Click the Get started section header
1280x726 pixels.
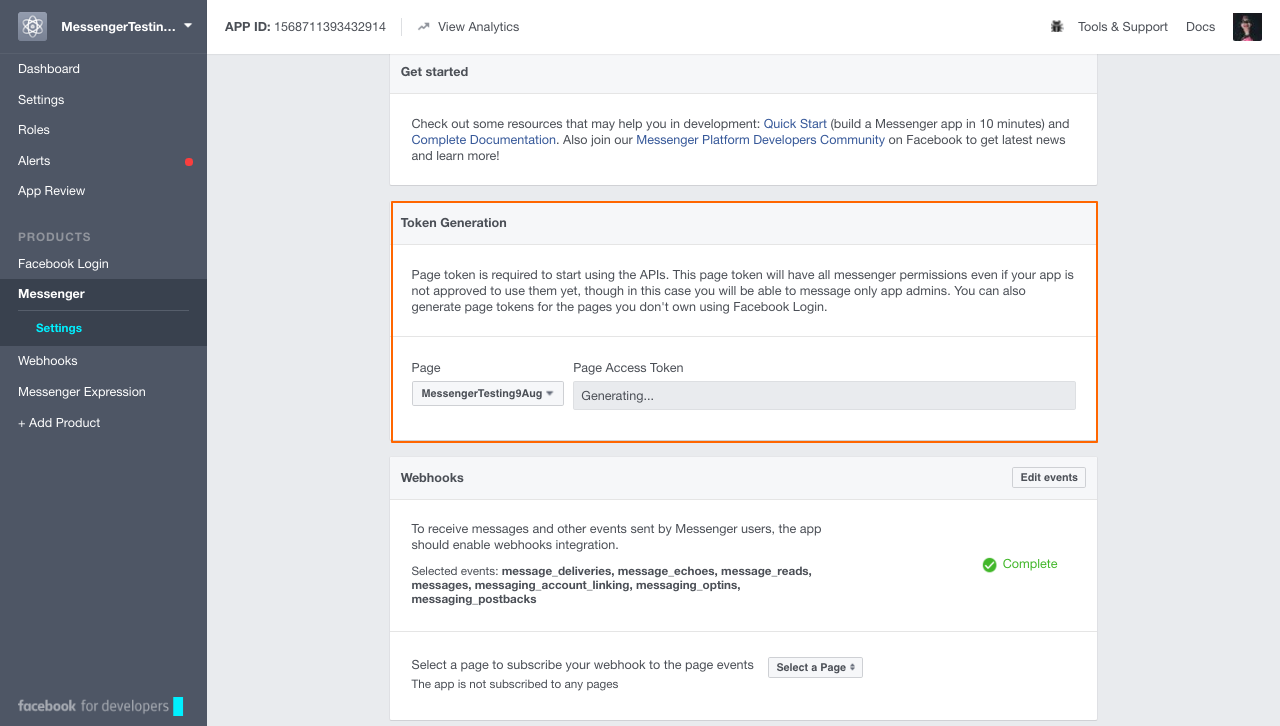pos(743,72)
